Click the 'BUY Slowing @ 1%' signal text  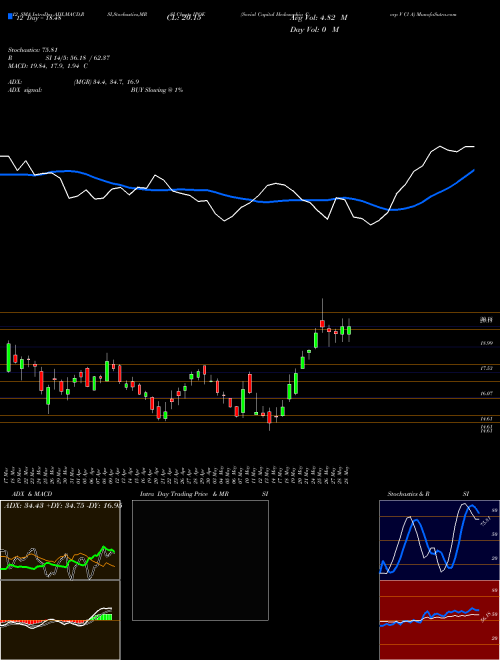point(157,90)
